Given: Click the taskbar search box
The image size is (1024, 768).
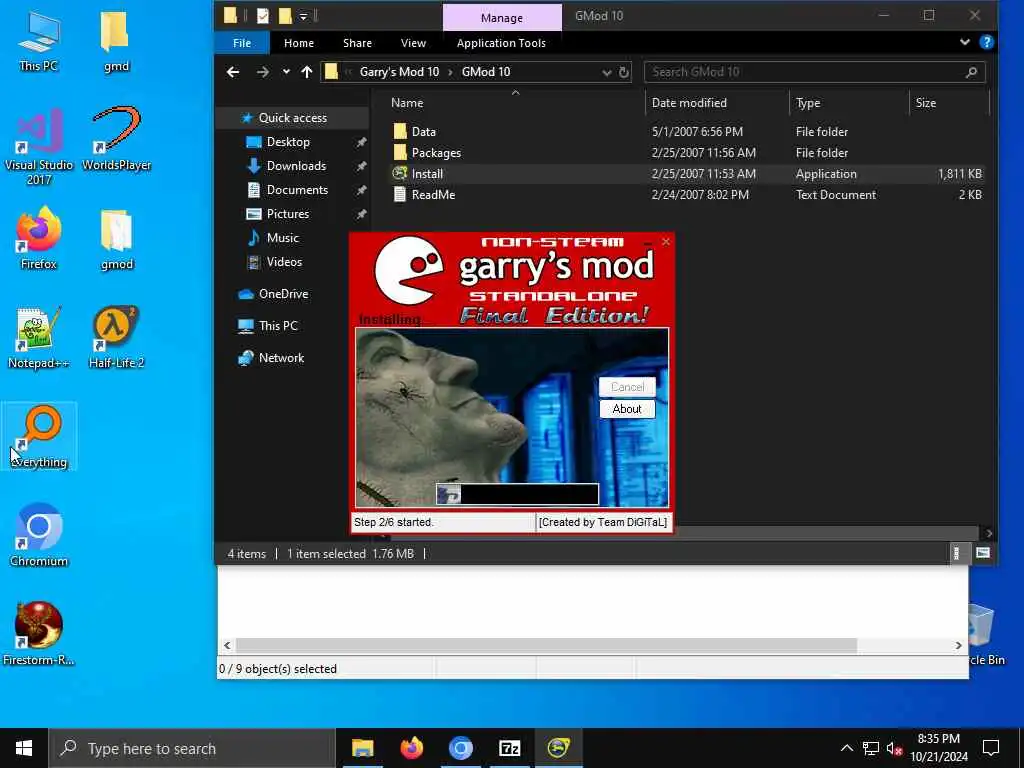Looking at the screenshot, I should click(x=192, y=748).
